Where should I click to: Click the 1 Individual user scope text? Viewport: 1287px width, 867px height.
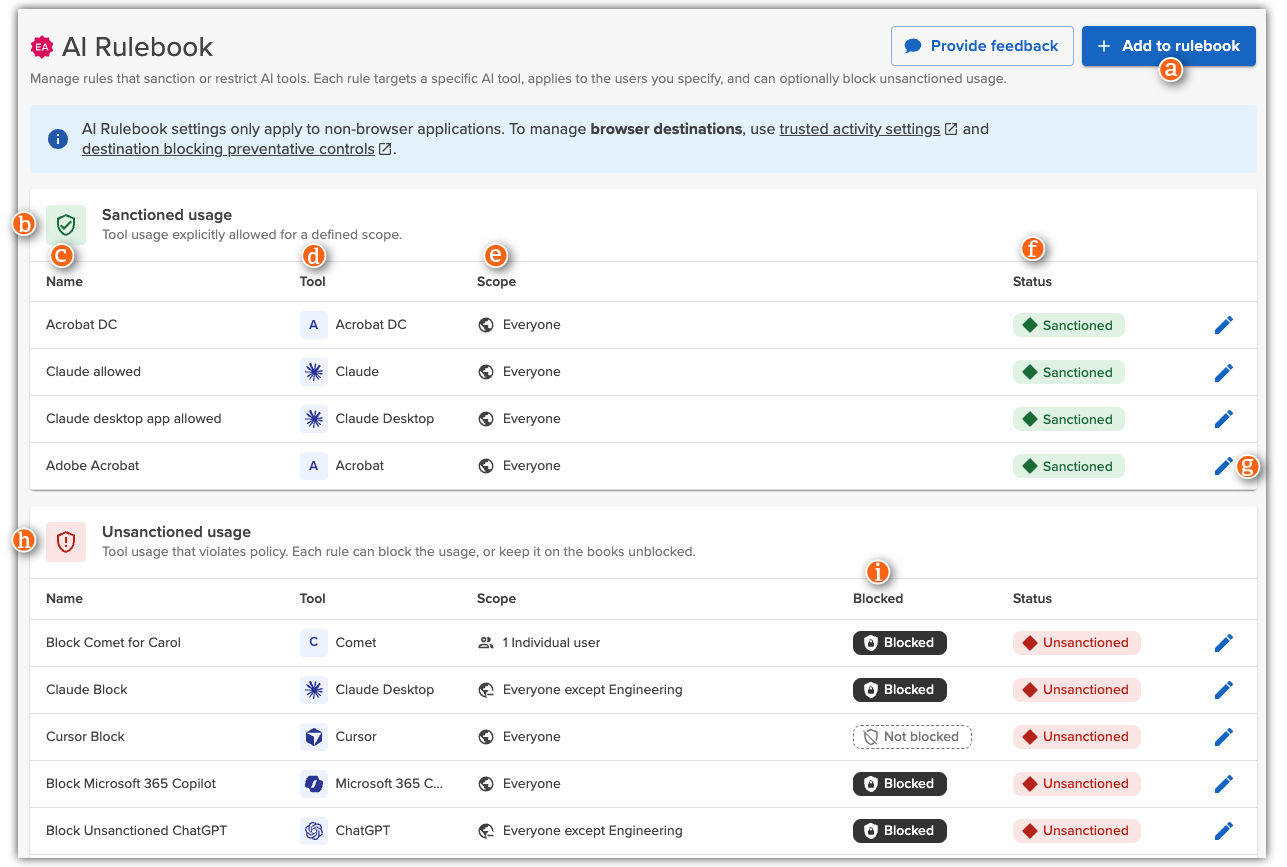(x=551, y=643)
